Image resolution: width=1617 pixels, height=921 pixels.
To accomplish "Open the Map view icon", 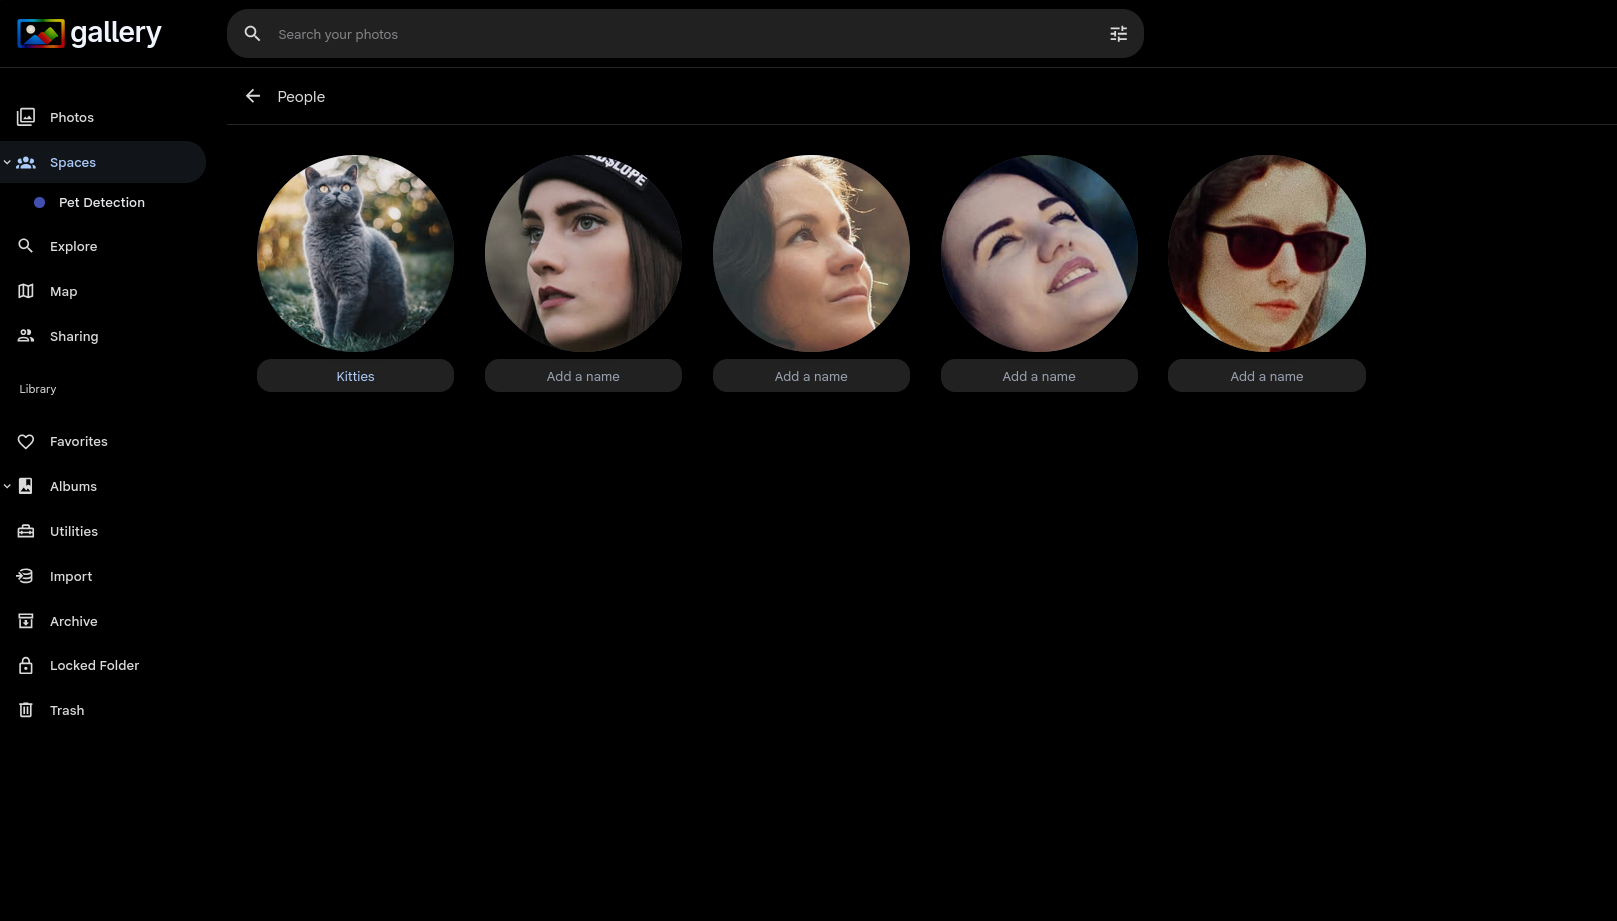I will [x=26, y=291].
